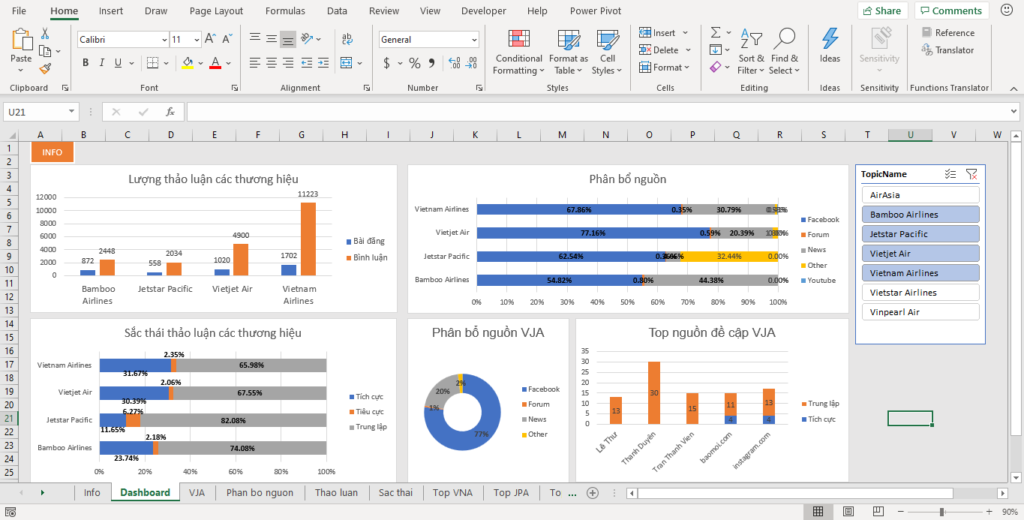Click the Reference button
Viewport: 1024px width, 520px height.
pos(948,33)
